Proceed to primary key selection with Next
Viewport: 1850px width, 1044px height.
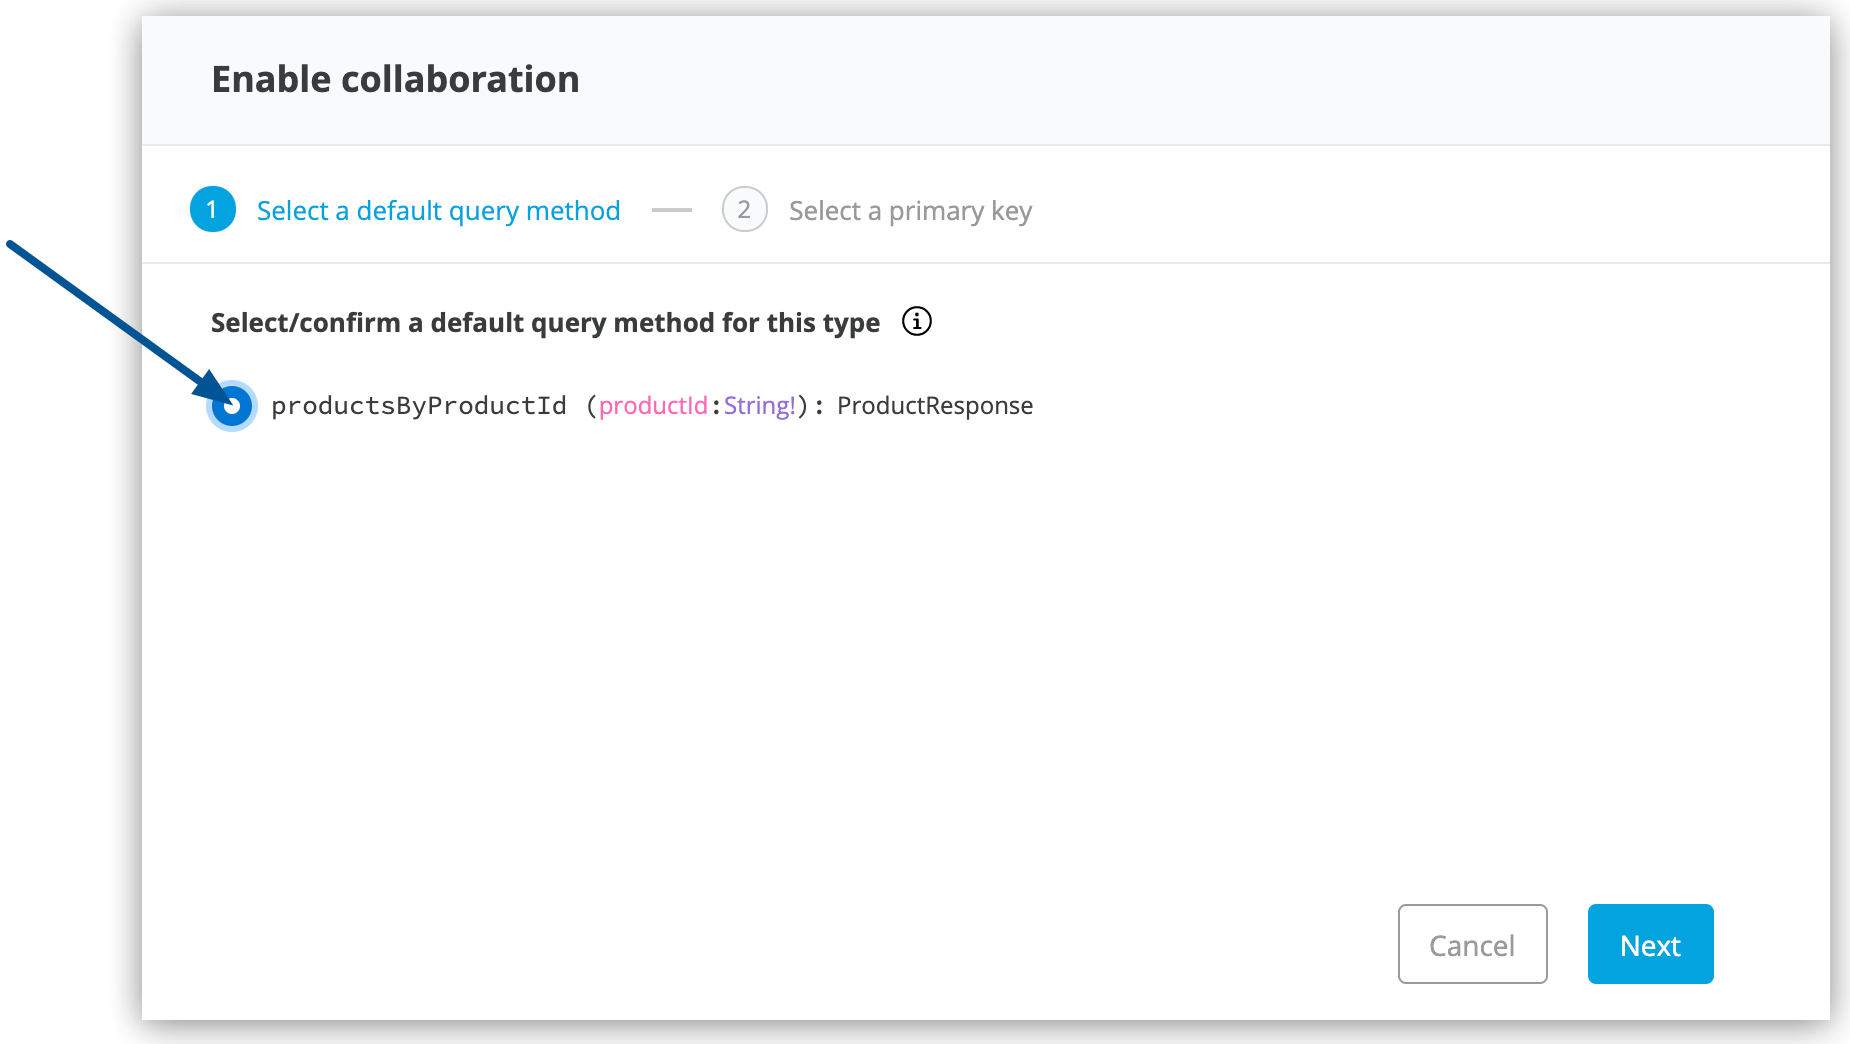[1649, 943]
